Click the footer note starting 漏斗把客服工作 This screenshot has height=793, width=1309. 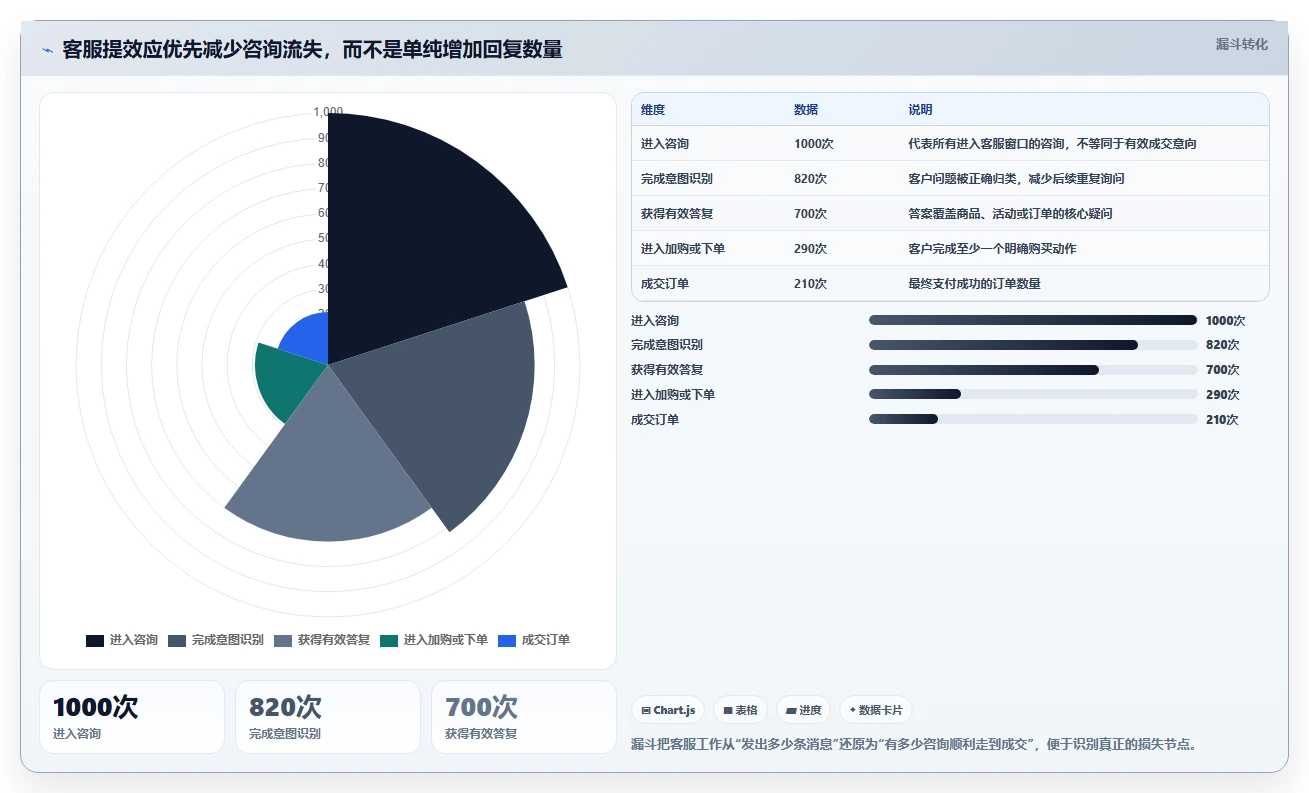[914, 744]
